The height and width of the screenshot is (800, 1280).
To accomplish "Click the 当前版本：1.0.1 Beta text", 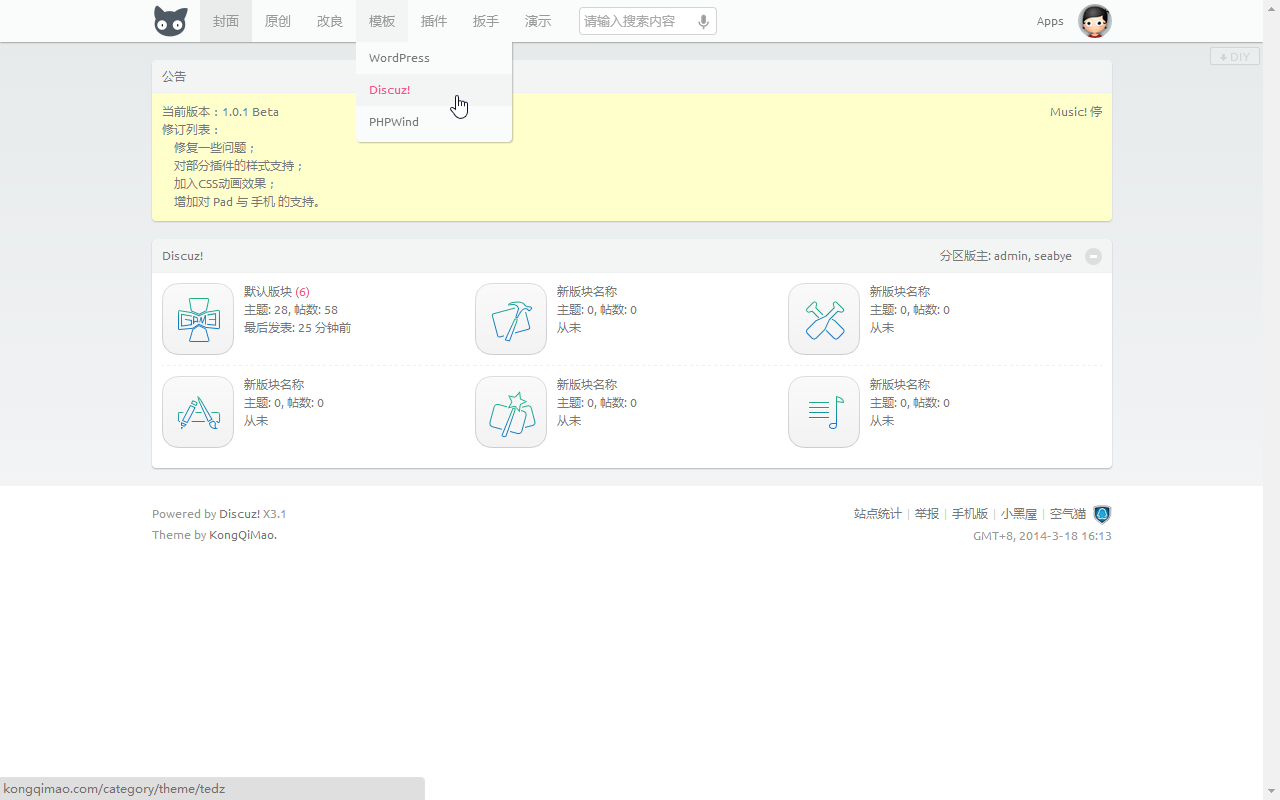I will 220,112.
